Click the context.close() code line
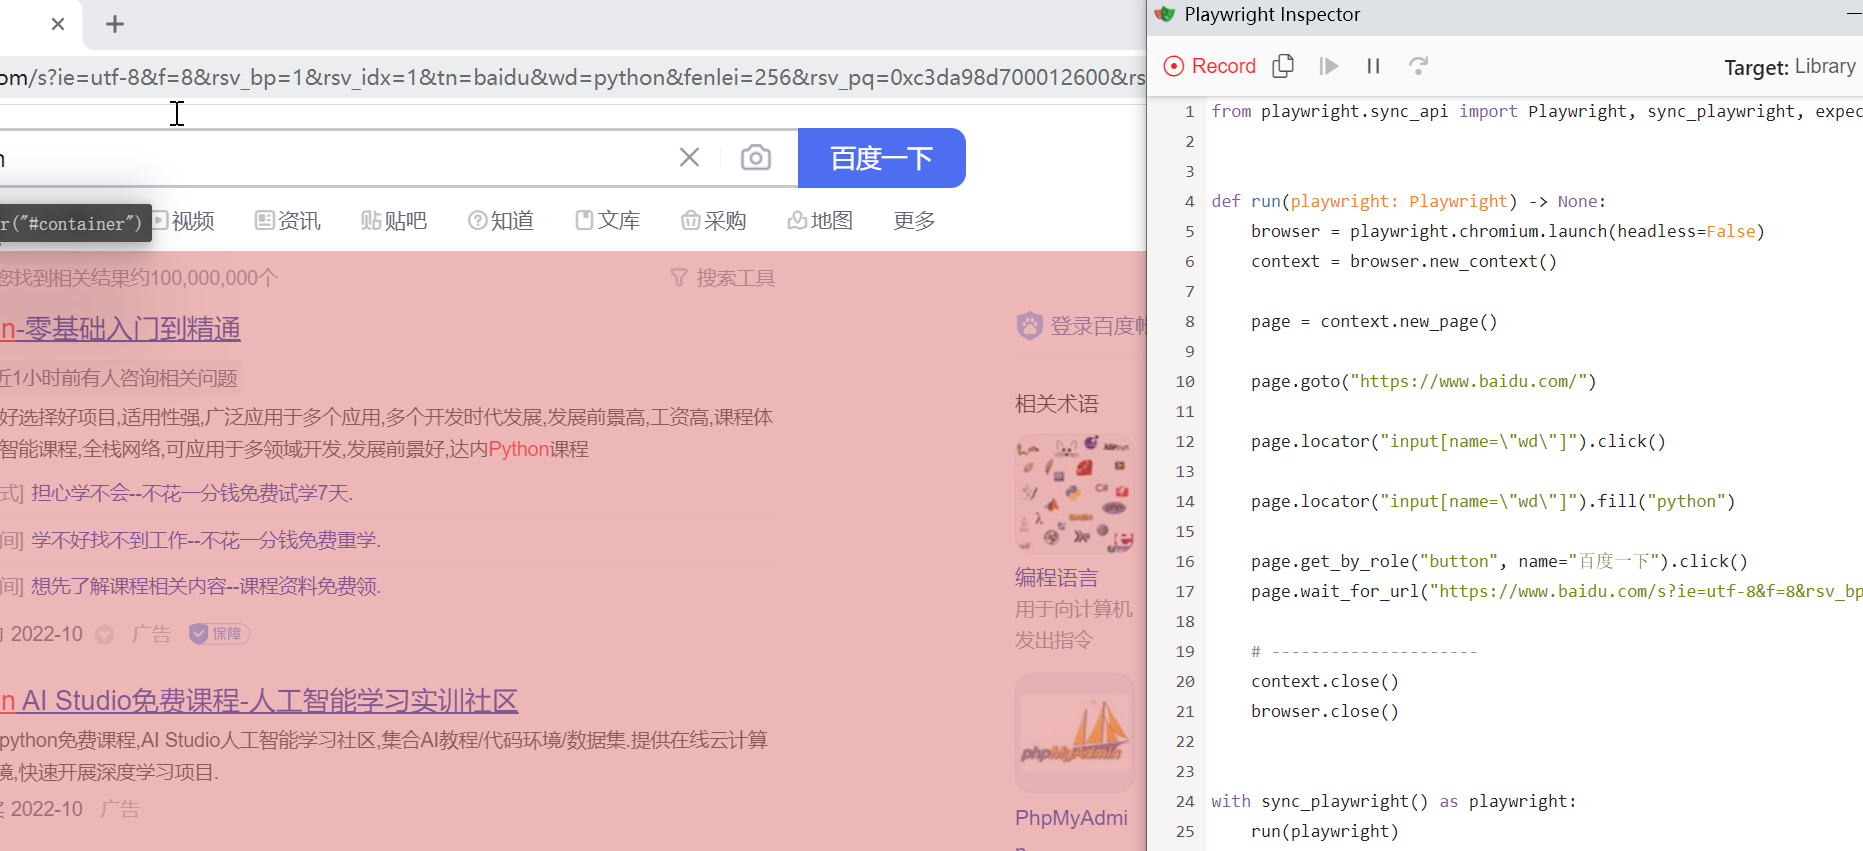The height and width of the screenshot is (851, 1863). [1325, 681]
